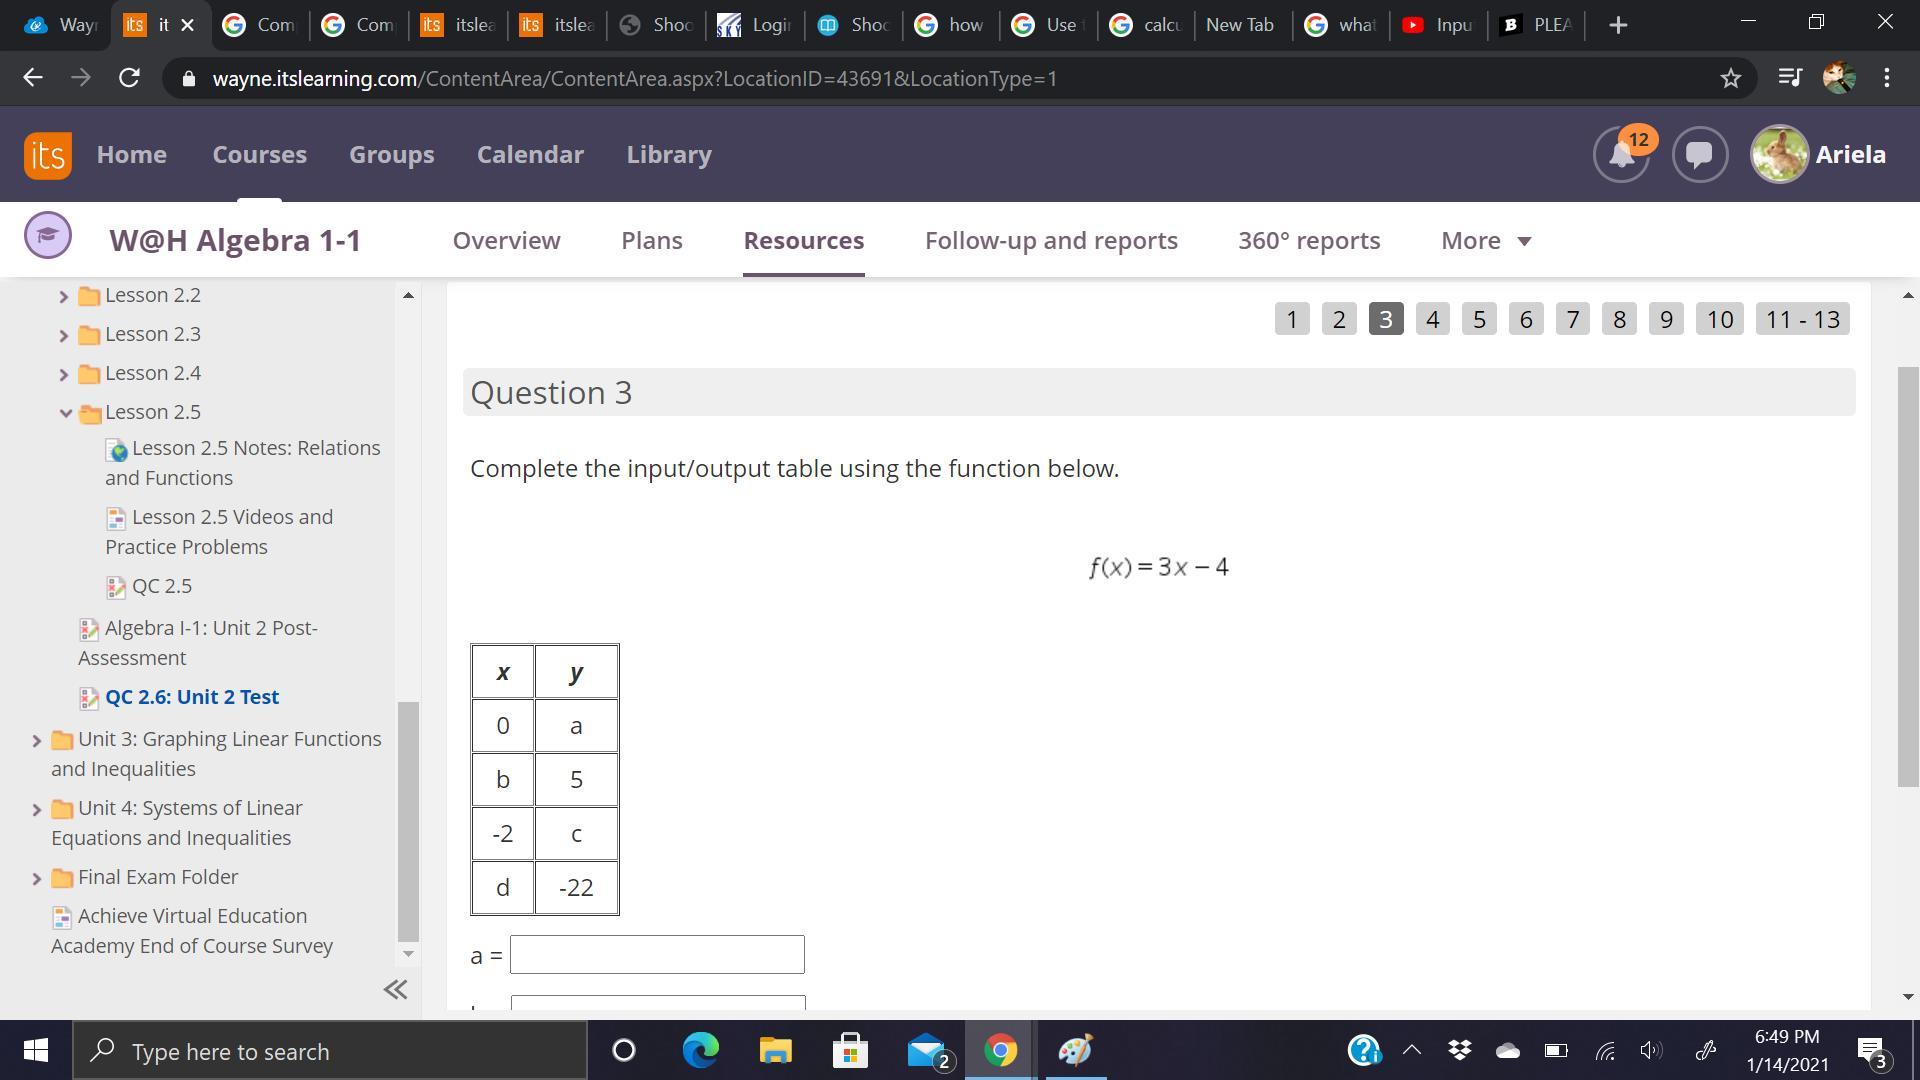The width and height of the screenshot is (1920, 1080).
Task: Open Follow-up and reports tab
Action: pos(1051,241)
